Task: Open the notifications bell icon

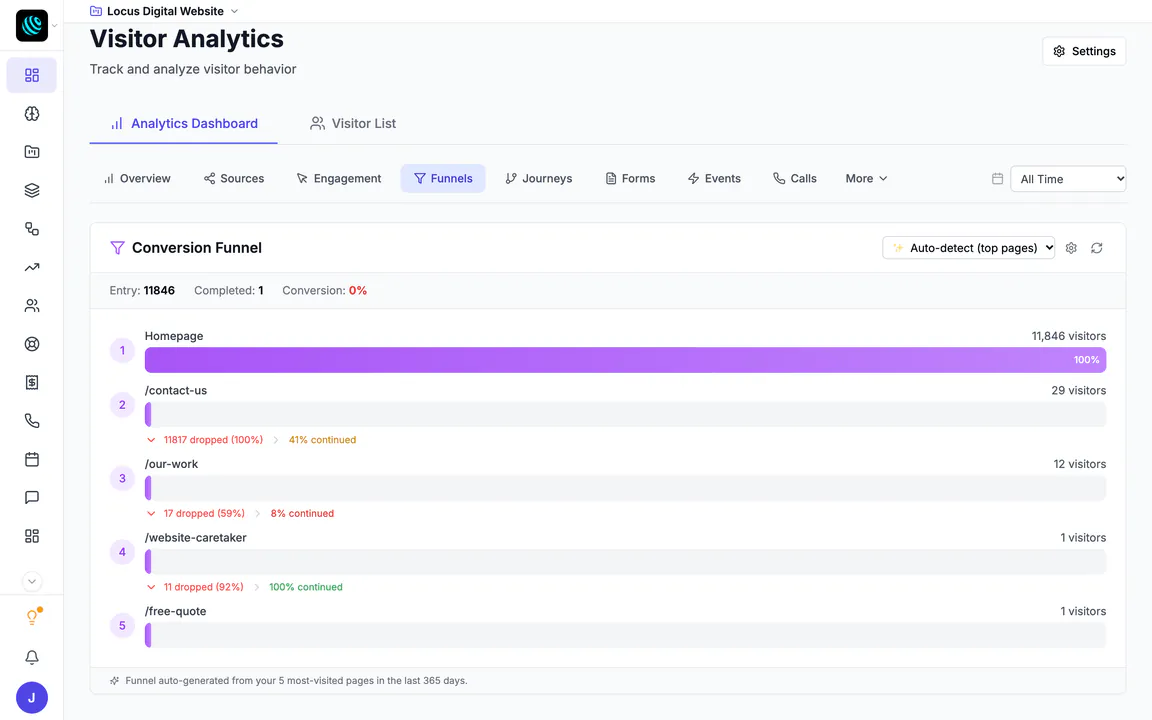Action: tap(32, 658)
